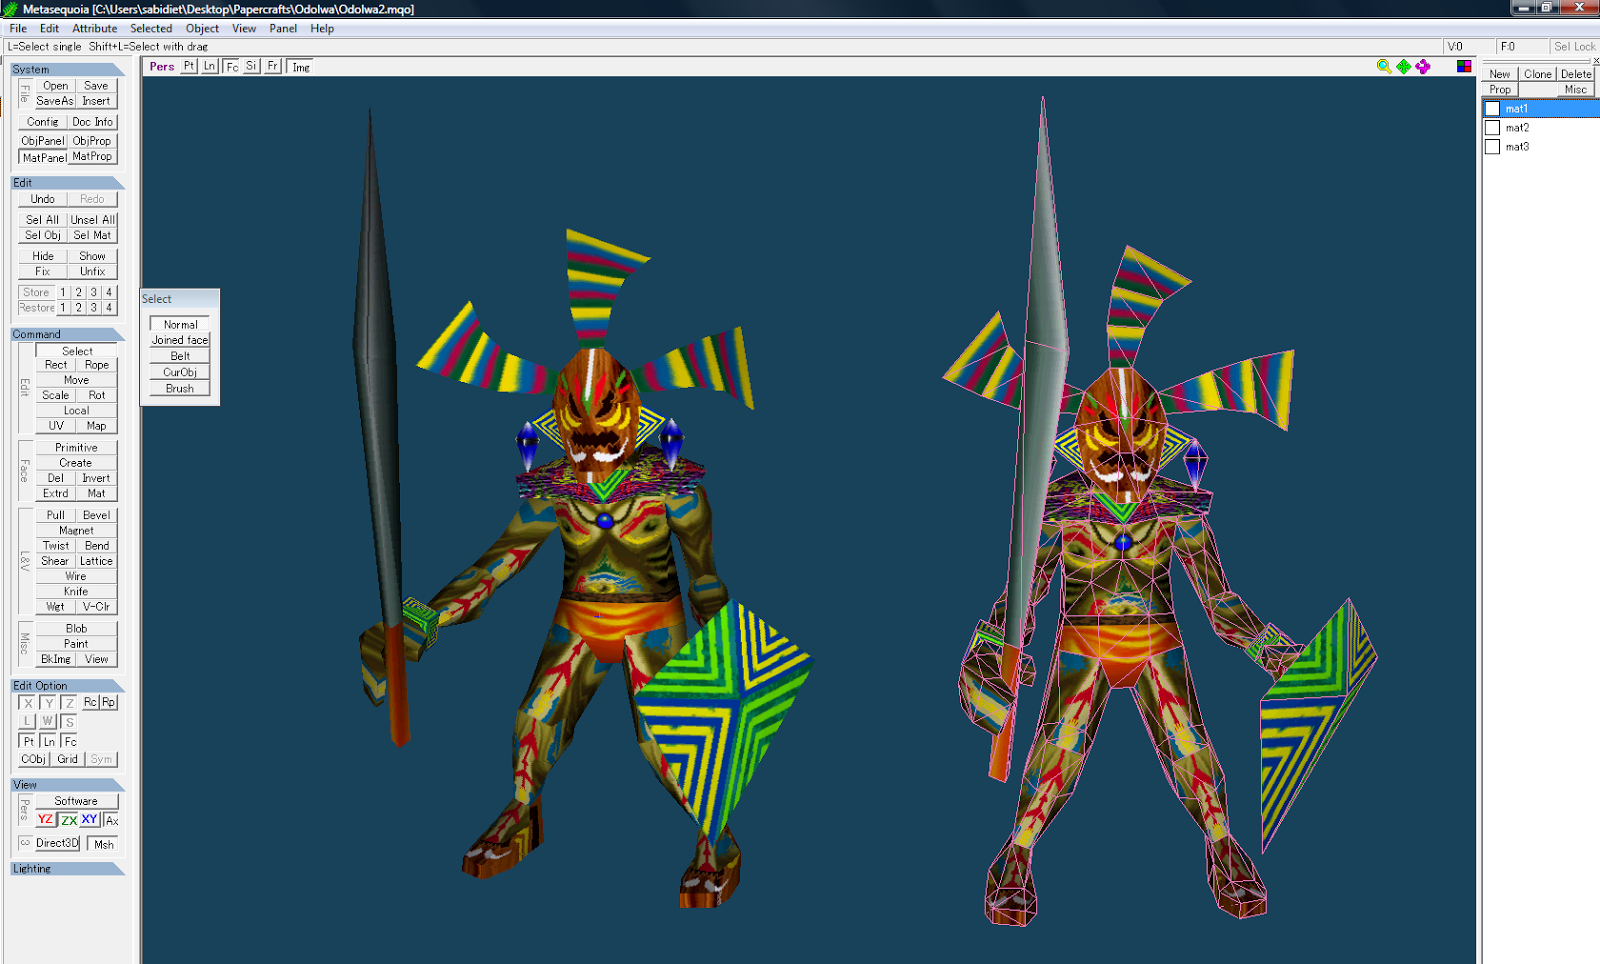This screenshot has width=1600, height=964.
Task: Toggle the X axis lock in Edit Option
Action: pyautogui.click(x=28, y=703)
